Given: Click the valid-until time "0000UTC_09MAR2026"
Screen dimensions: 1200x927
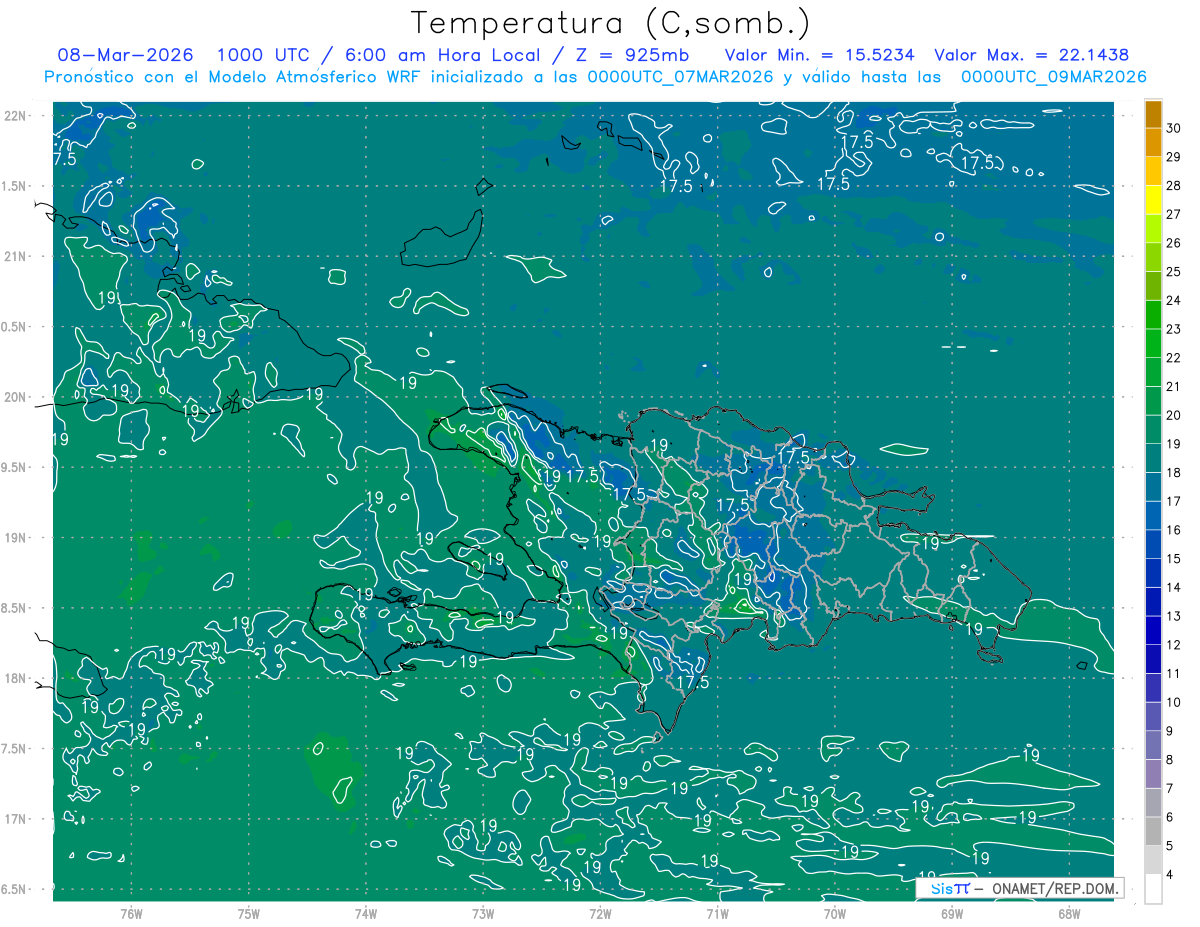Looking at the screenshot, I should 1053,77.
